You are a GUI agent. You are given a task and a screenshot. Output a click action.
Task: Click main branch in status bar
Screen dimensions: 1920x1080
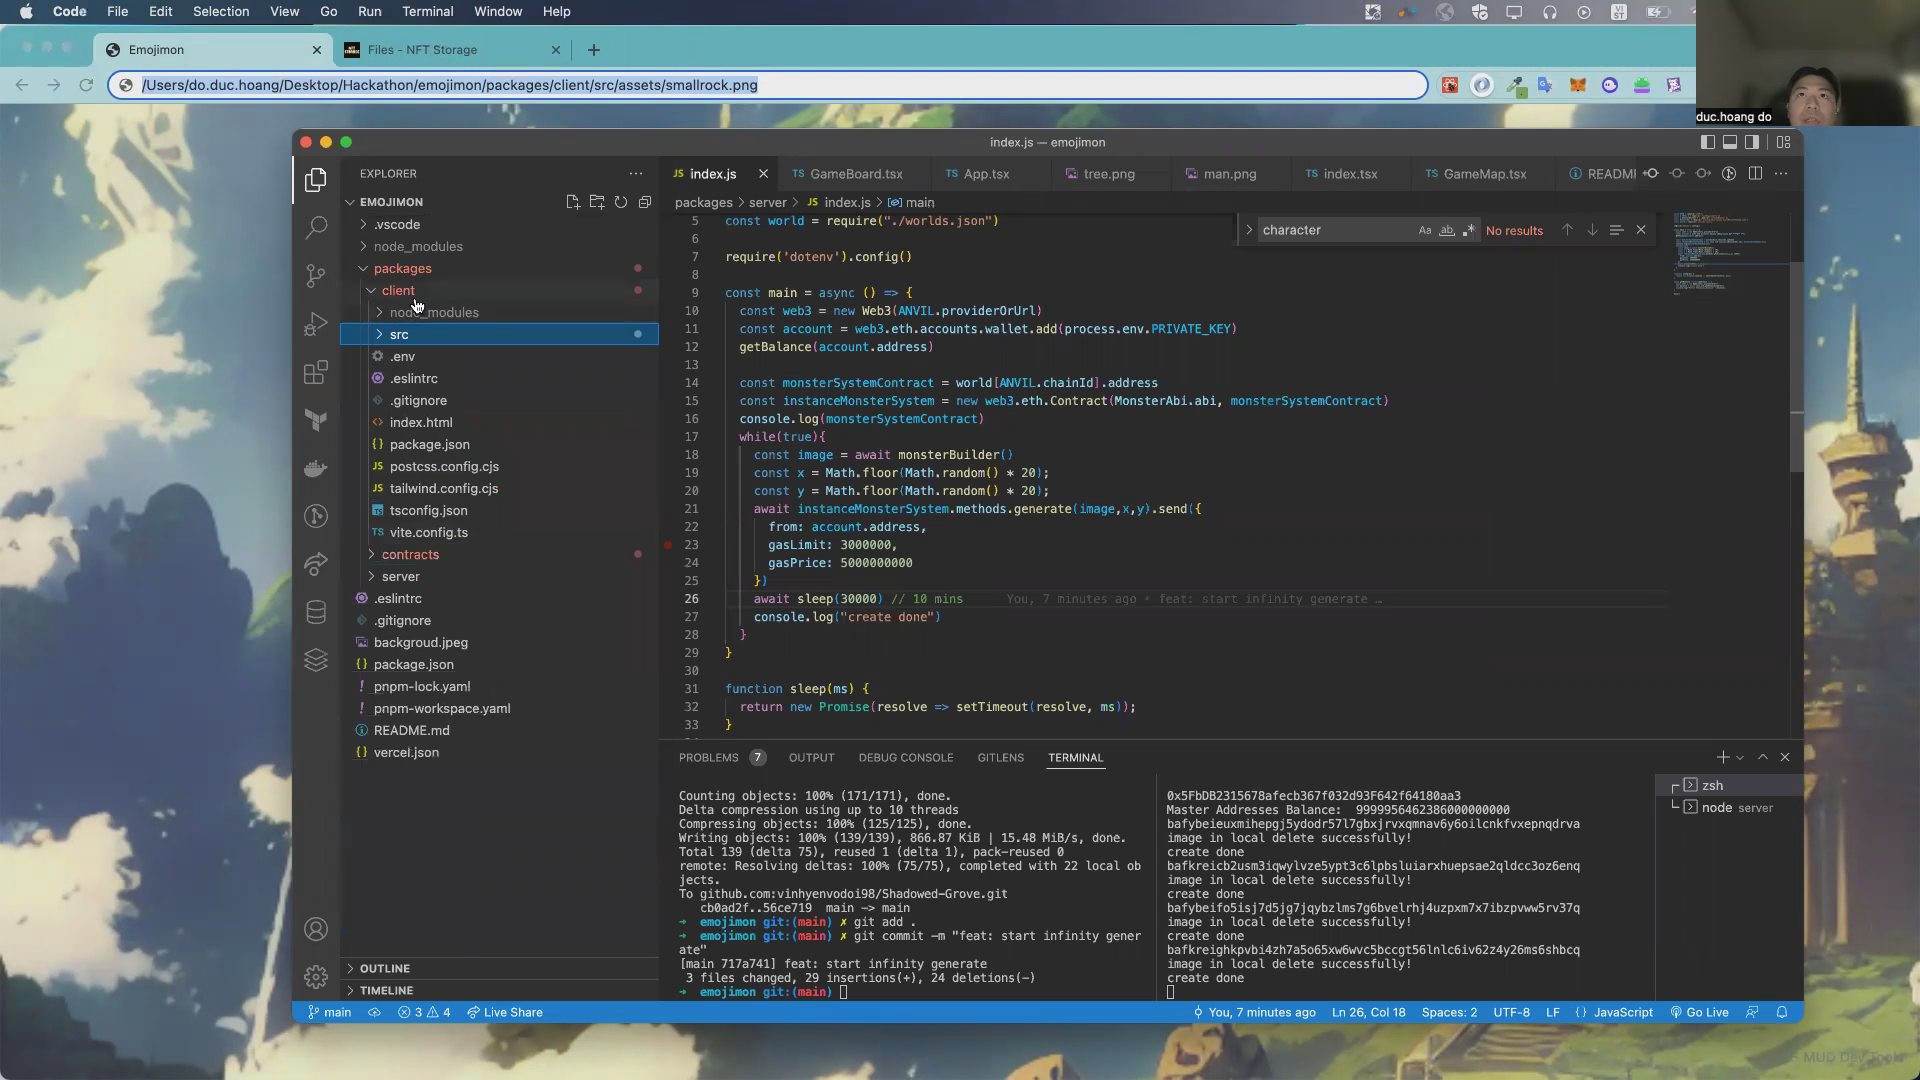[x=329, y=1012]
